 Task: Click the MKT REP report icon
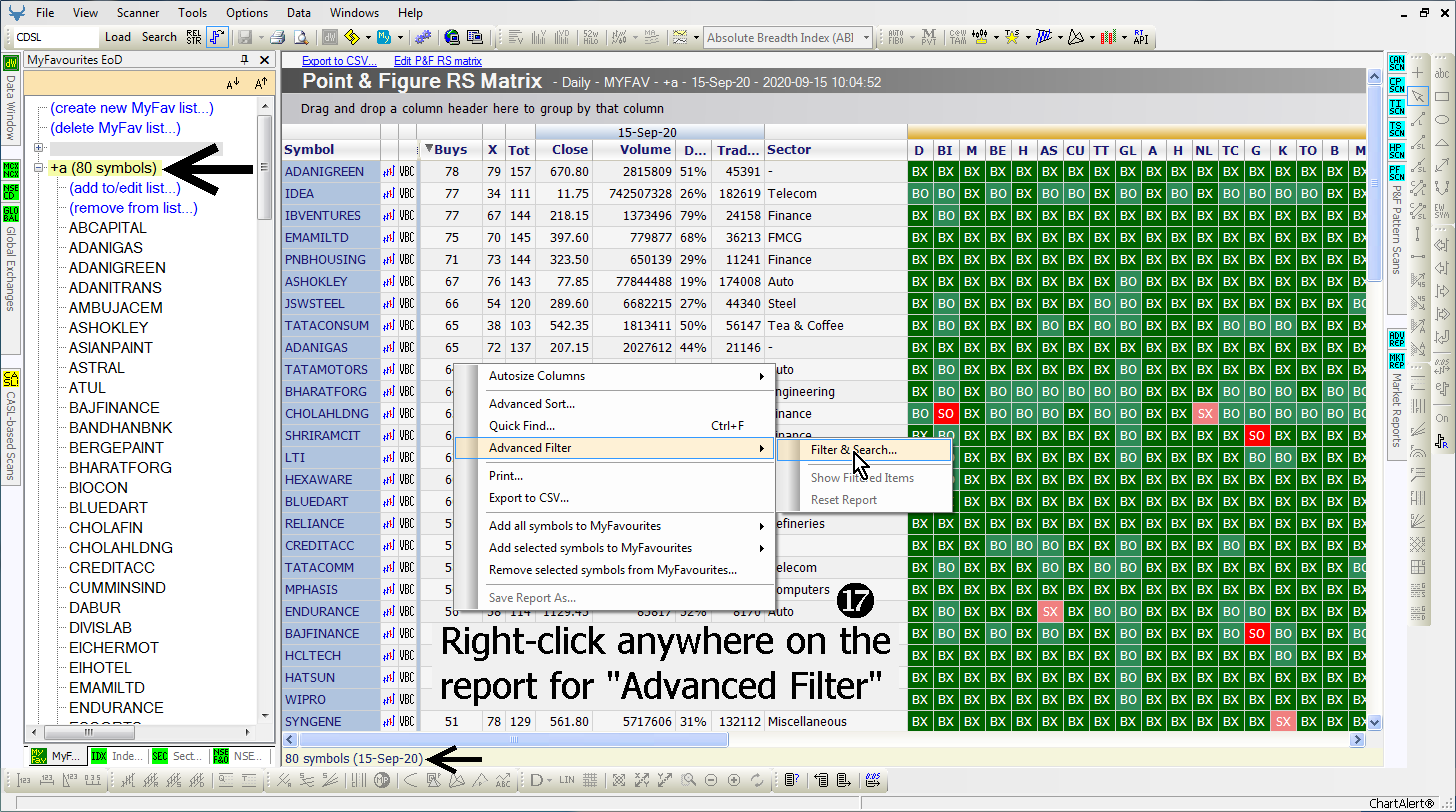point(1397,360)
